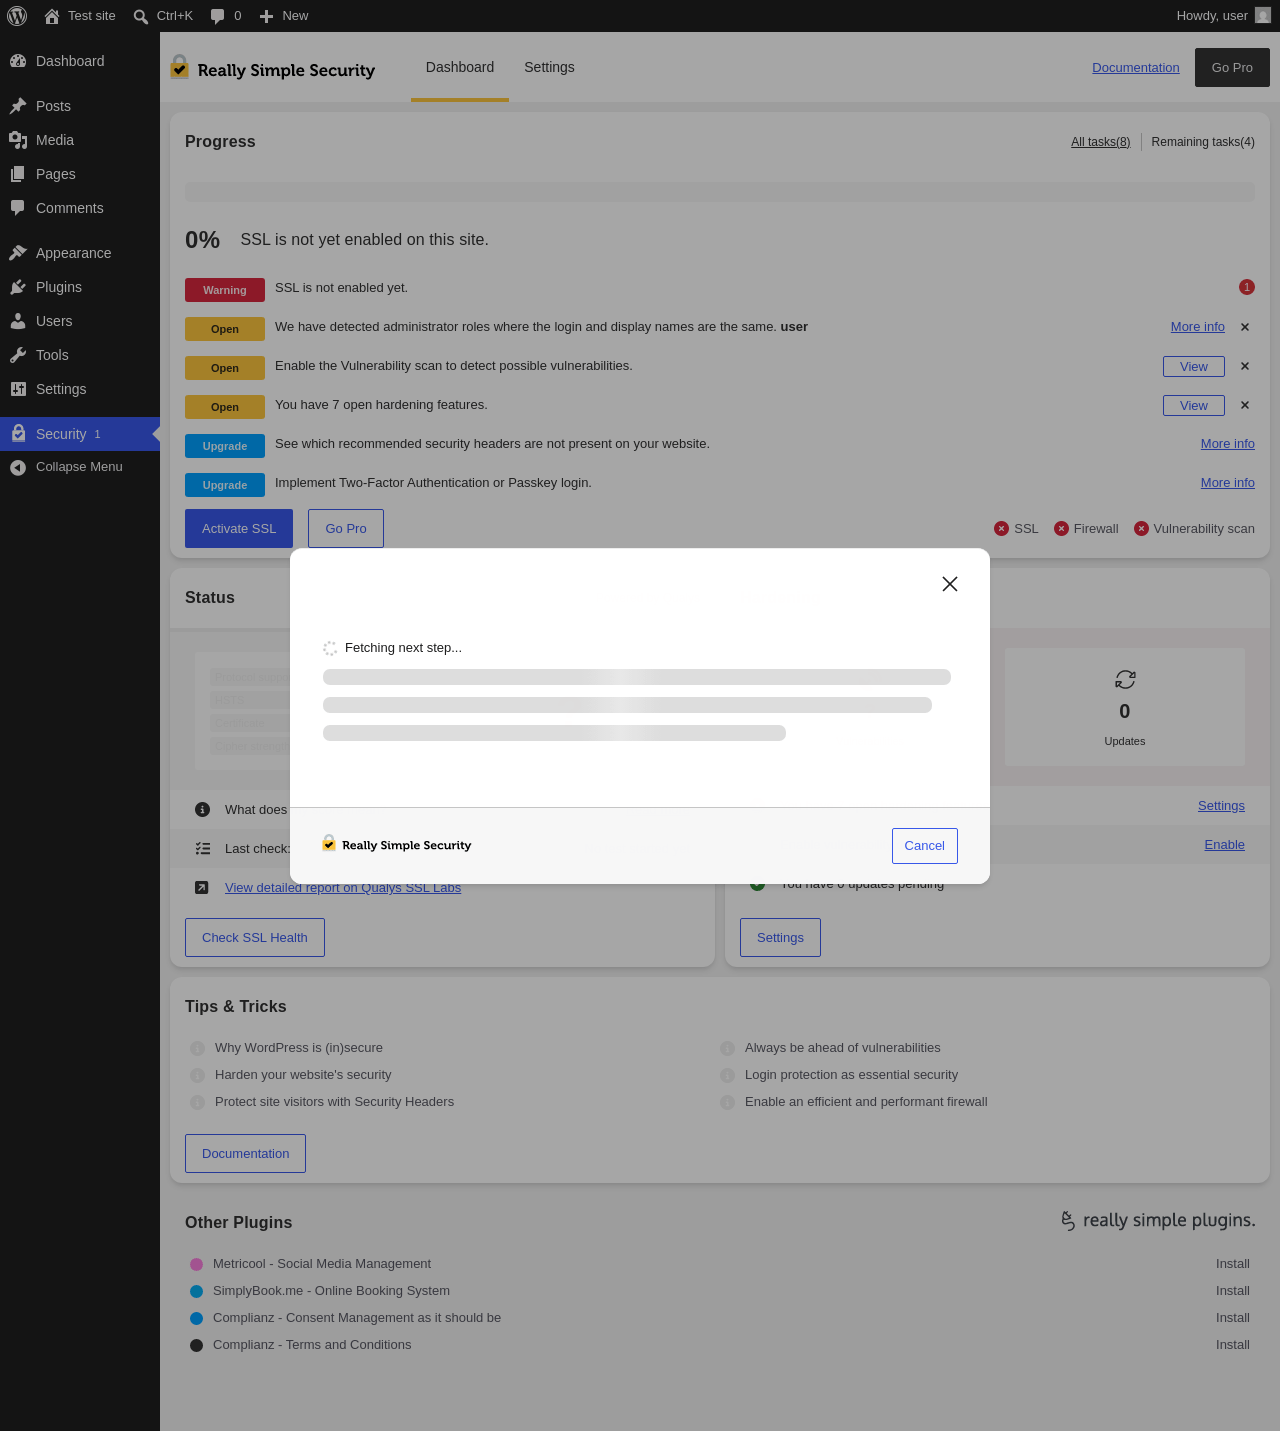Screen dimensions: 1280x1431
Task: Open the Posts menu
Action: [x=80, y=106]
